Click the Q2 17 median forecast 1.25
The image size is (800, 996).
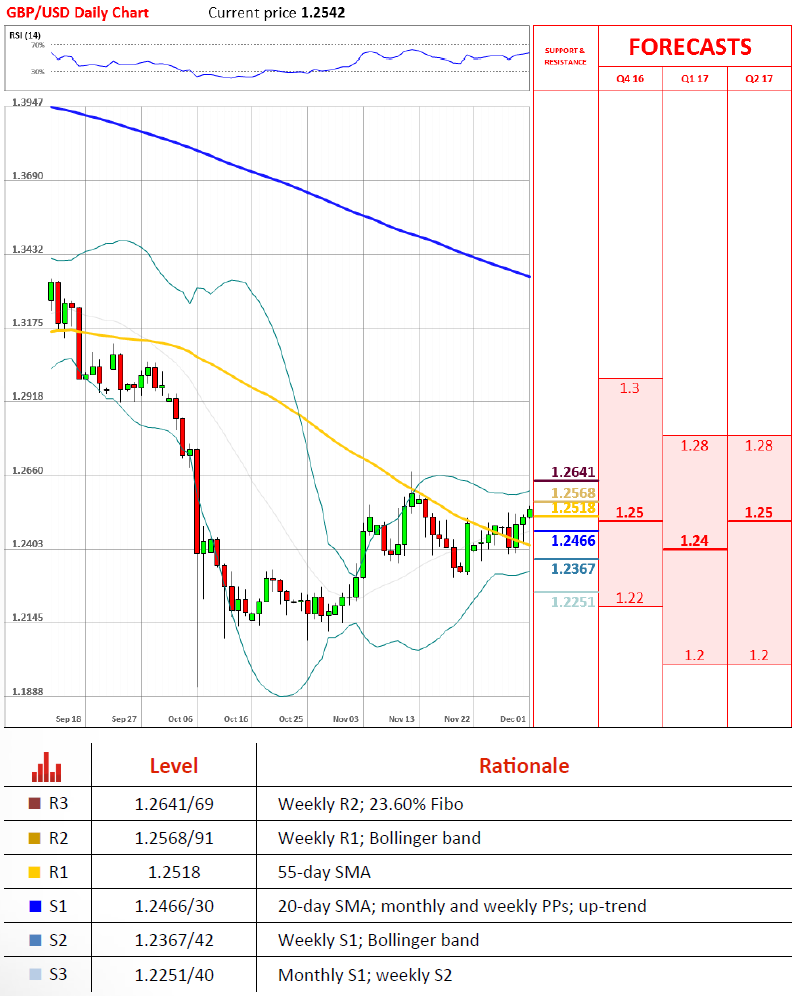759,512
